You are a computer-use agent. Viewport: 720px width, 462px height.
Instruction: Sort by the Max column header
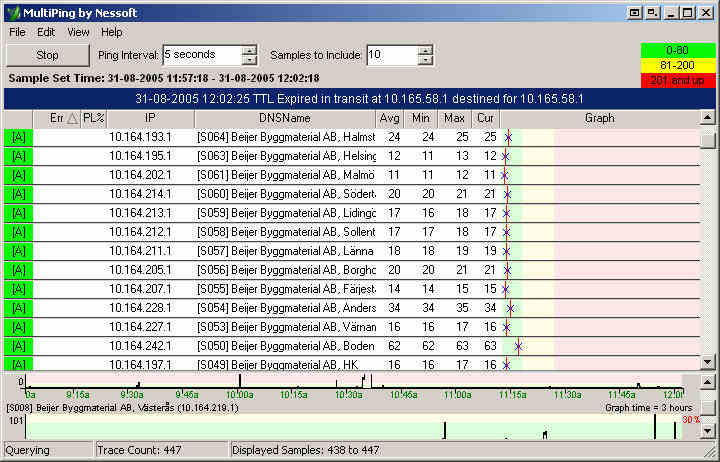pos(455,118)
